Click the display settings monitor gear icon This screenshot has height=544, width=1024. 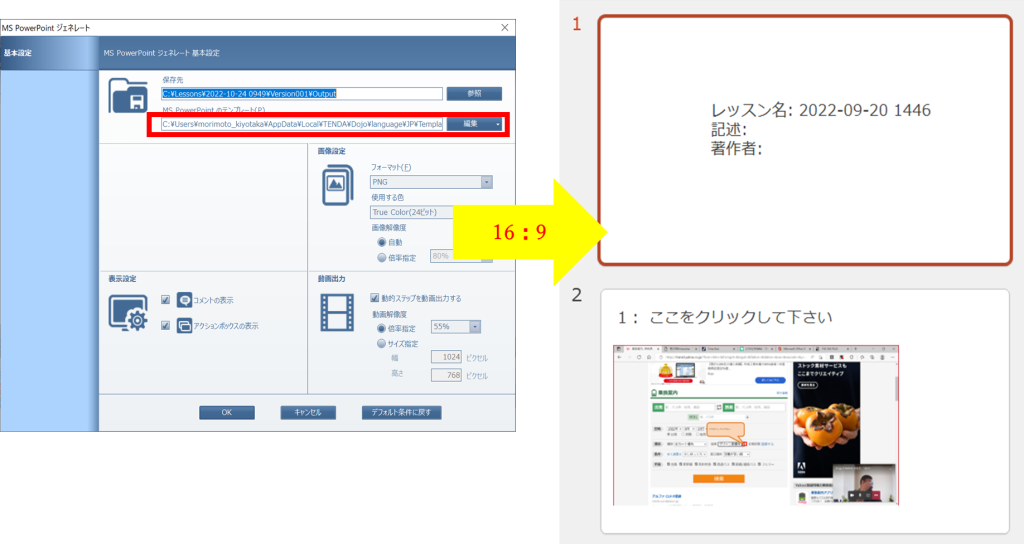128,313
